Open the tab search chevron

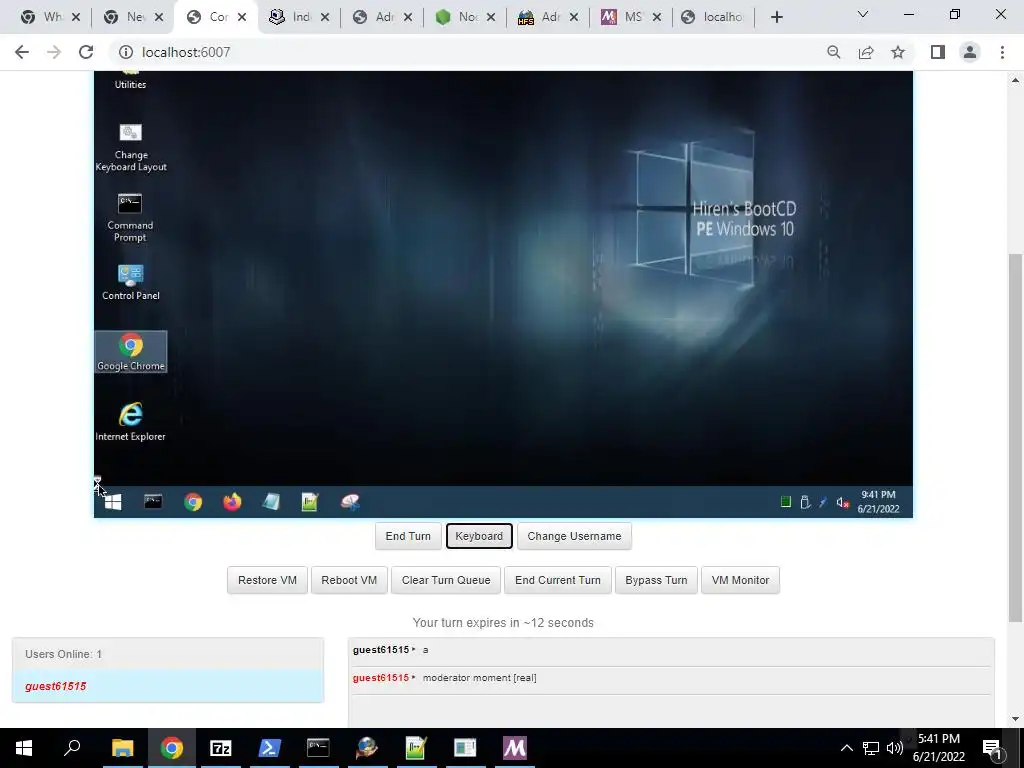(x=863, y=14)
